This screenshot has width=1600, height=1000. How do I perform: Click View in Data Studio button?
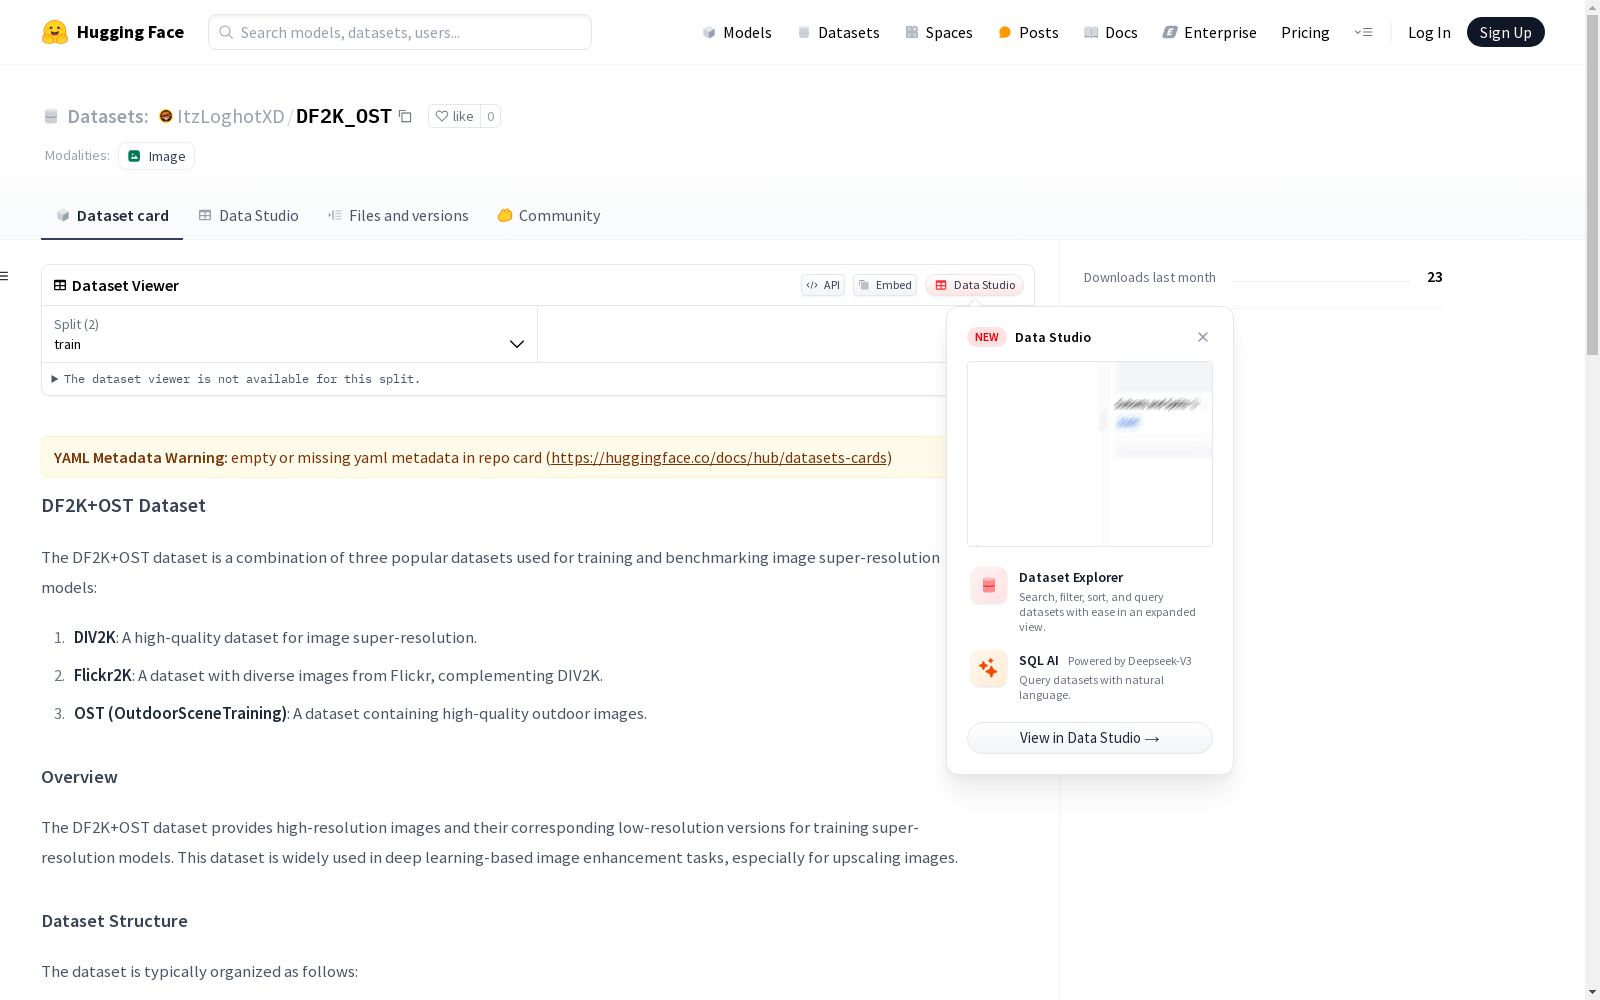click(x=1090, y=738)
